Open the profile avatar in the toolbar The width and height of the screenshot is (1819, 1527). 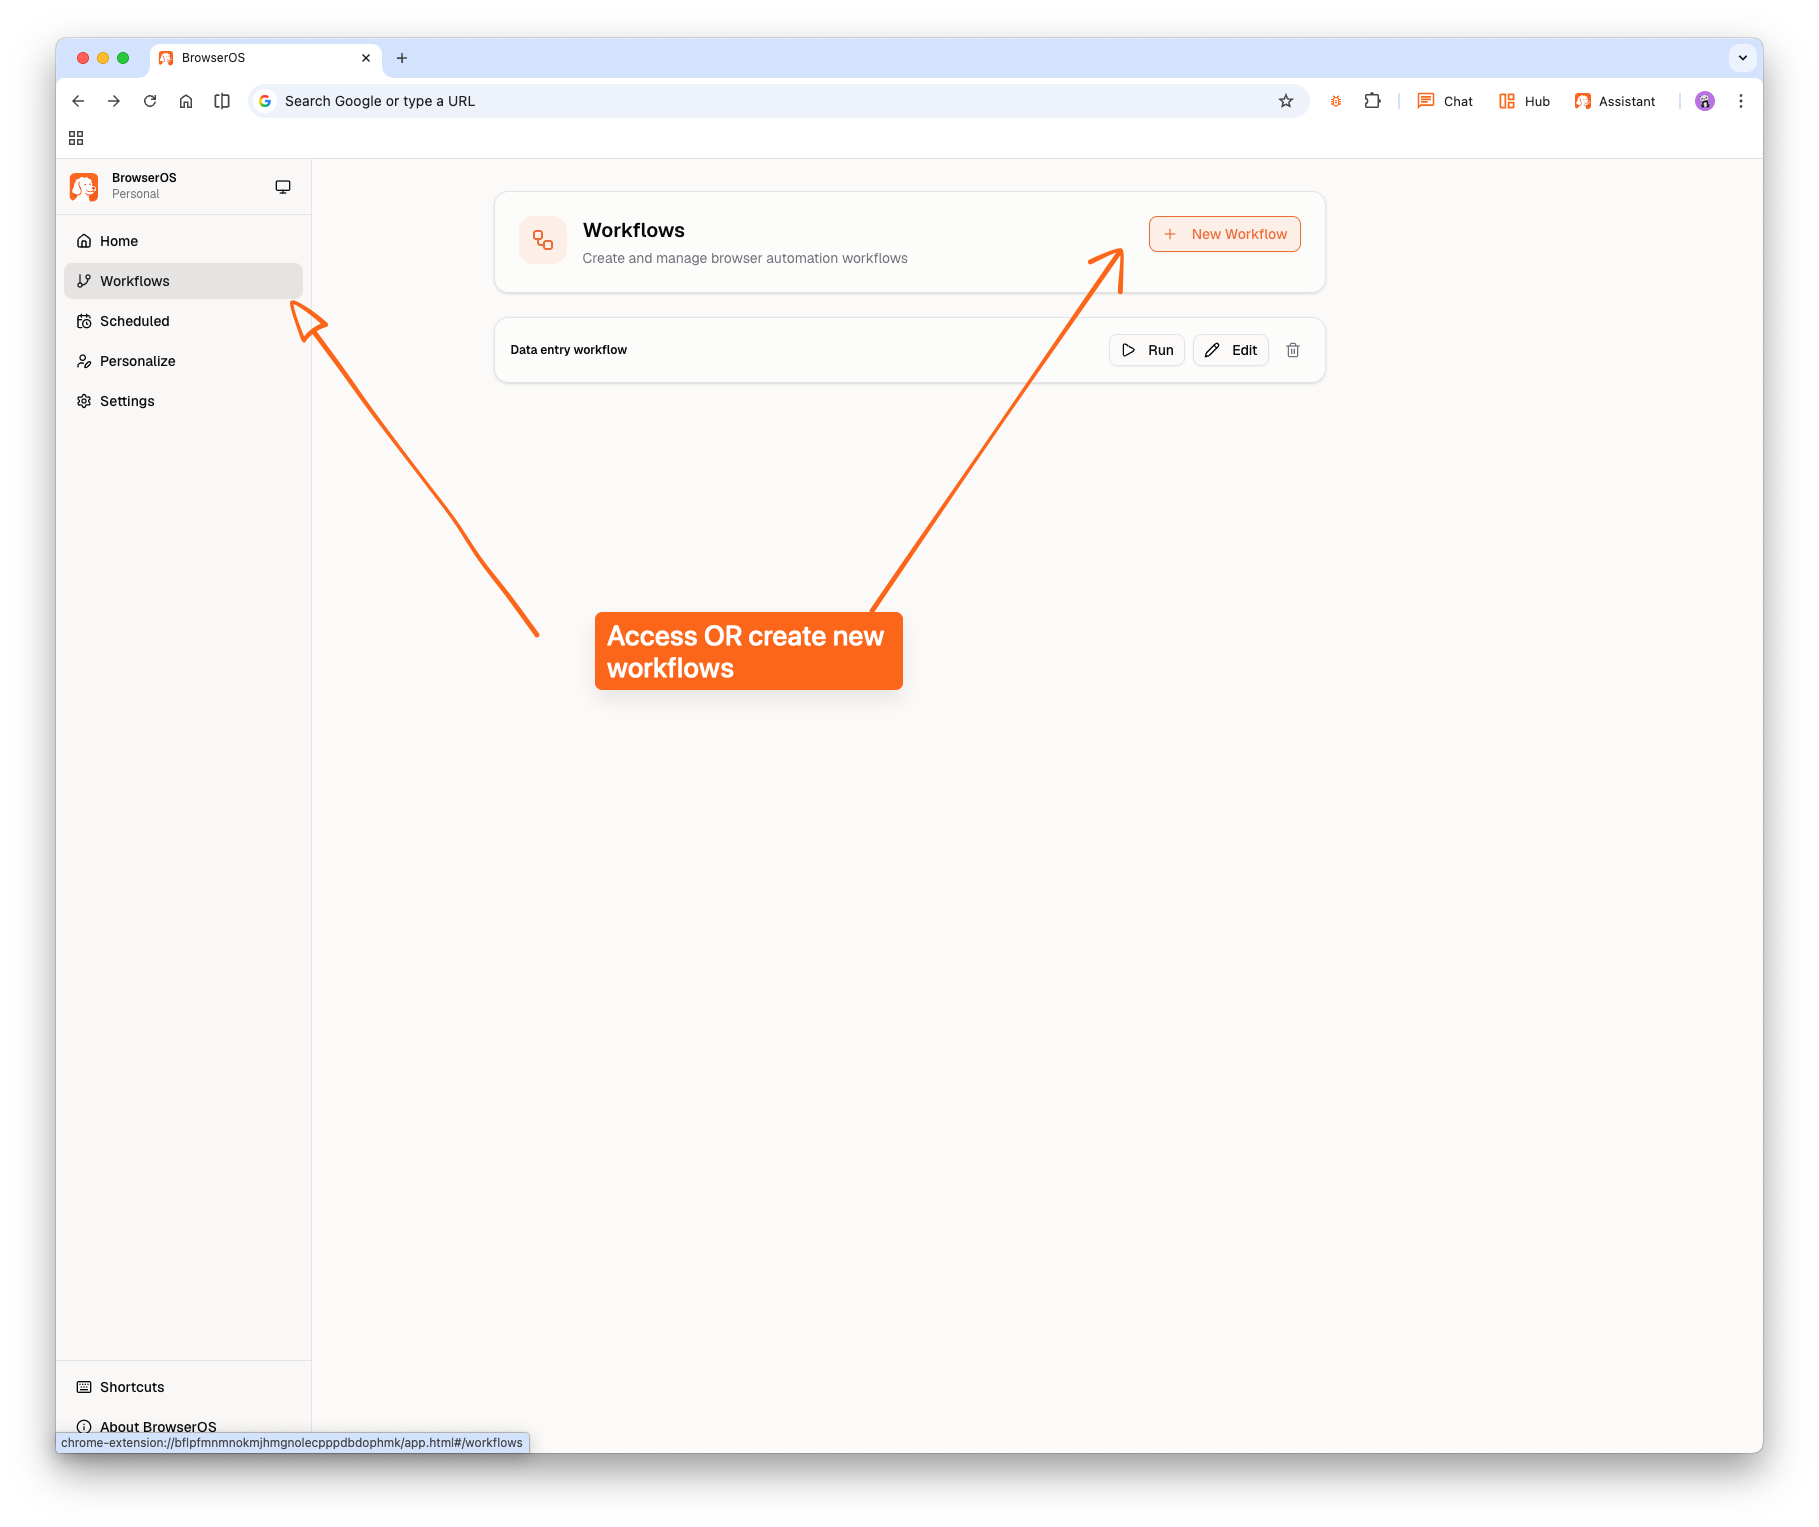pos(1704,101)
